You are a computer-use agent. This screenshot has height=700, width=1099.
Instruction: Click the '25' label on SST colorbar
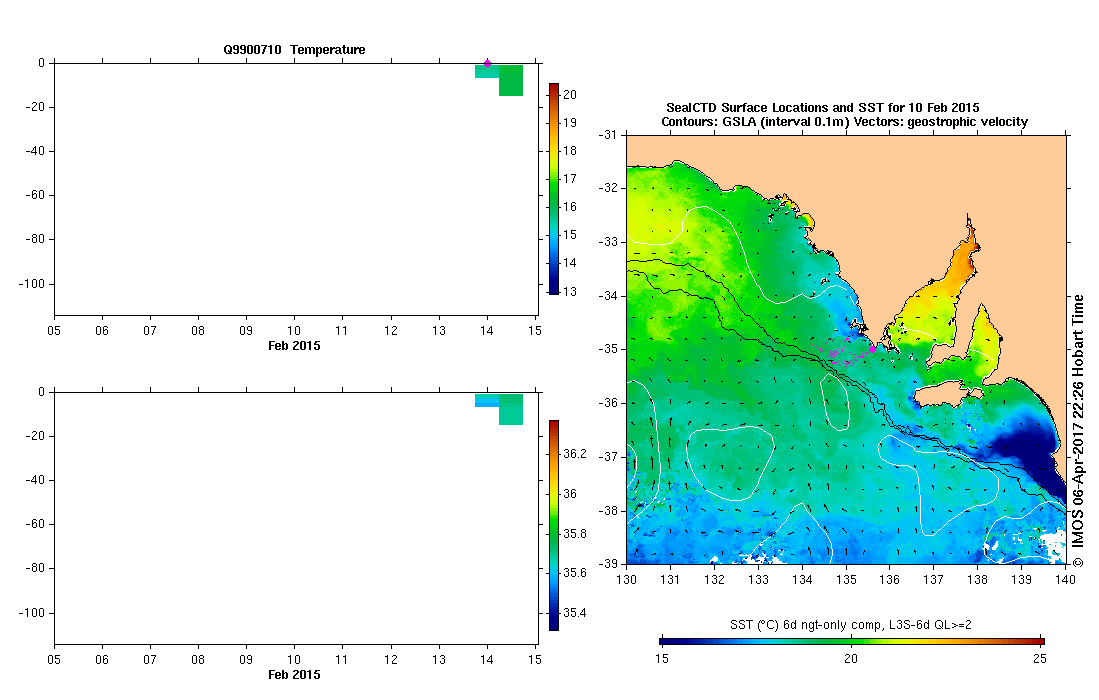(x=1040, y=659)
